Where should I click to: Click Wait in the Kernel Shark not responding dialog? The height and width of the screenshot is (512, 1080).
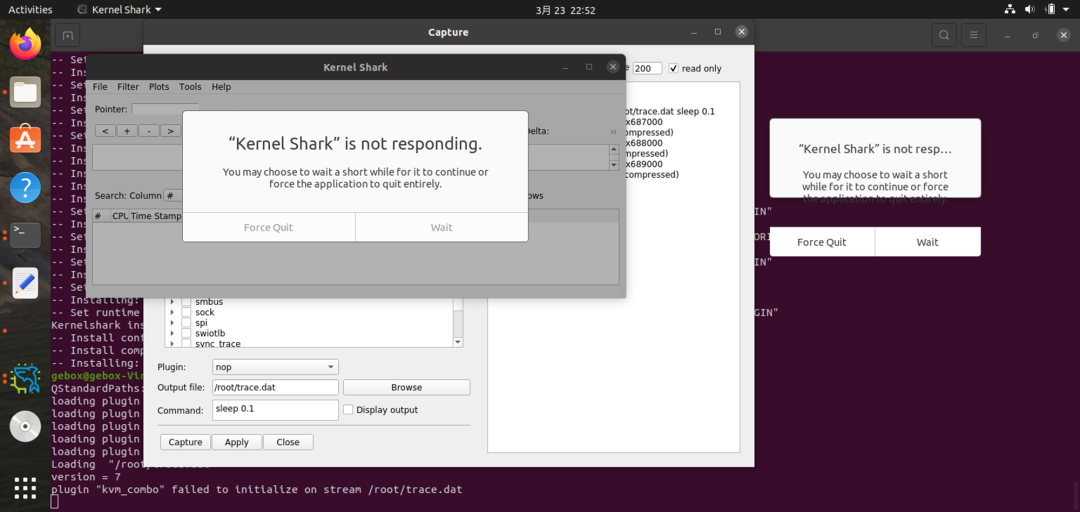tap(442, 227)
